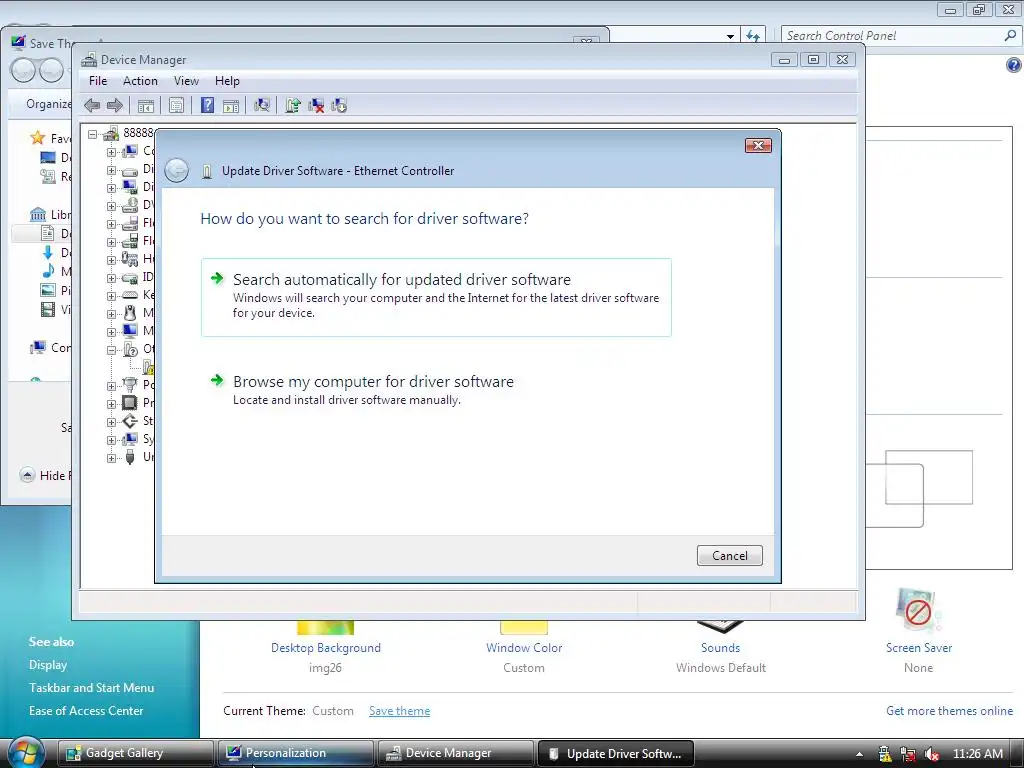
Task: Open the View menu in Device Manager
Action: tap(186, 81)
